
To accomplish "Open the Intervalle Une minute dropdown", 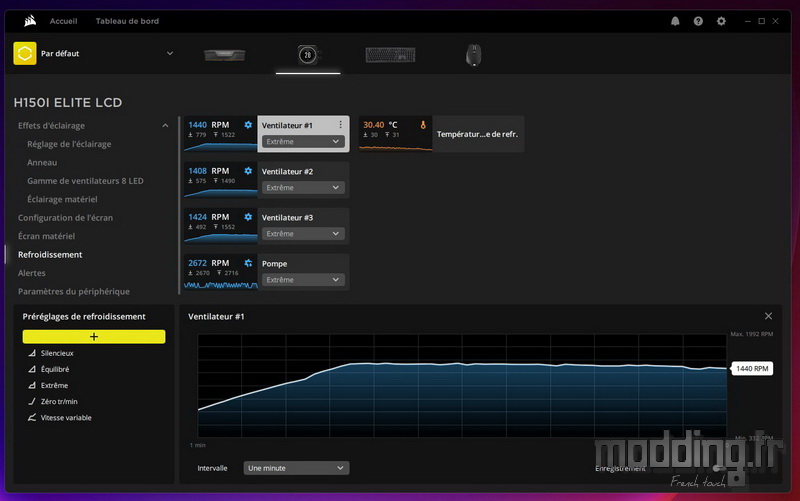I will 296,468.
